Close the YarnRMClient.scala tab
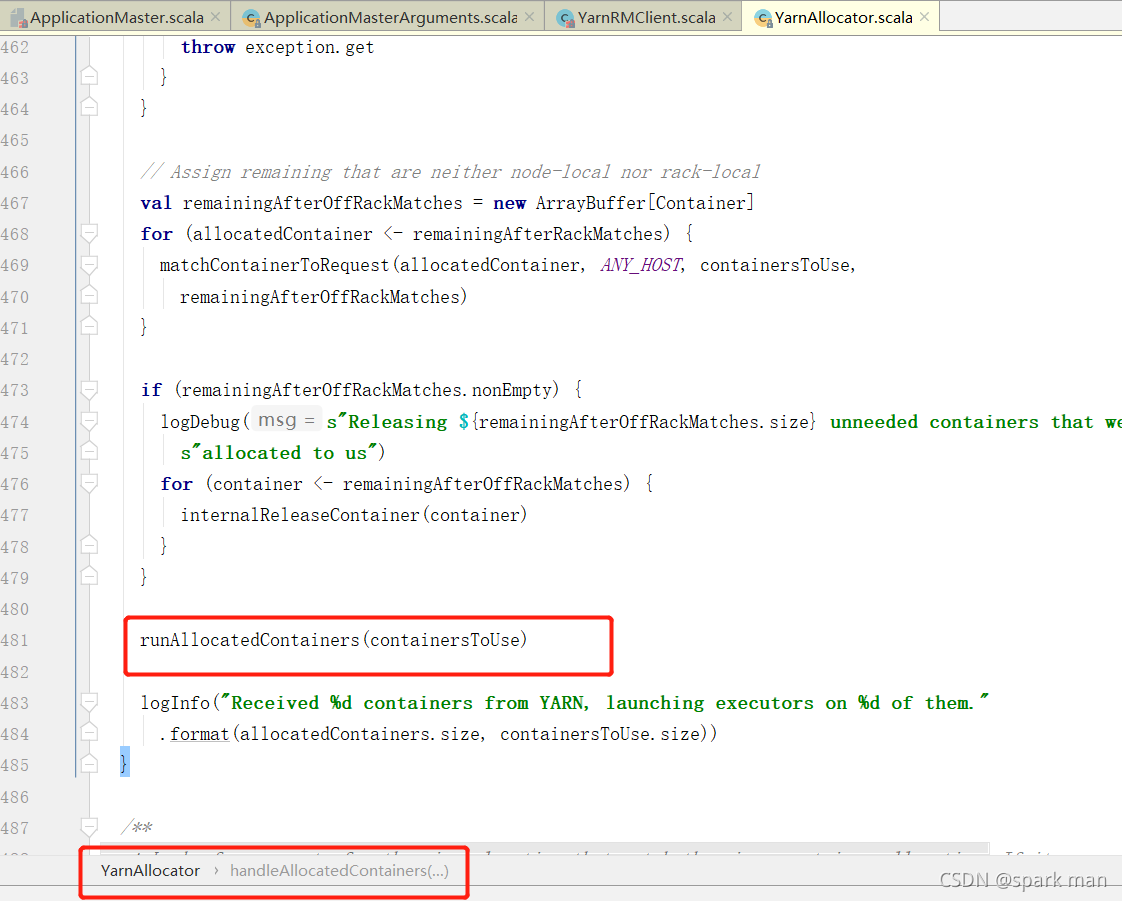Viewport: 1122px width, 901px height. click(x=728, y=16)
